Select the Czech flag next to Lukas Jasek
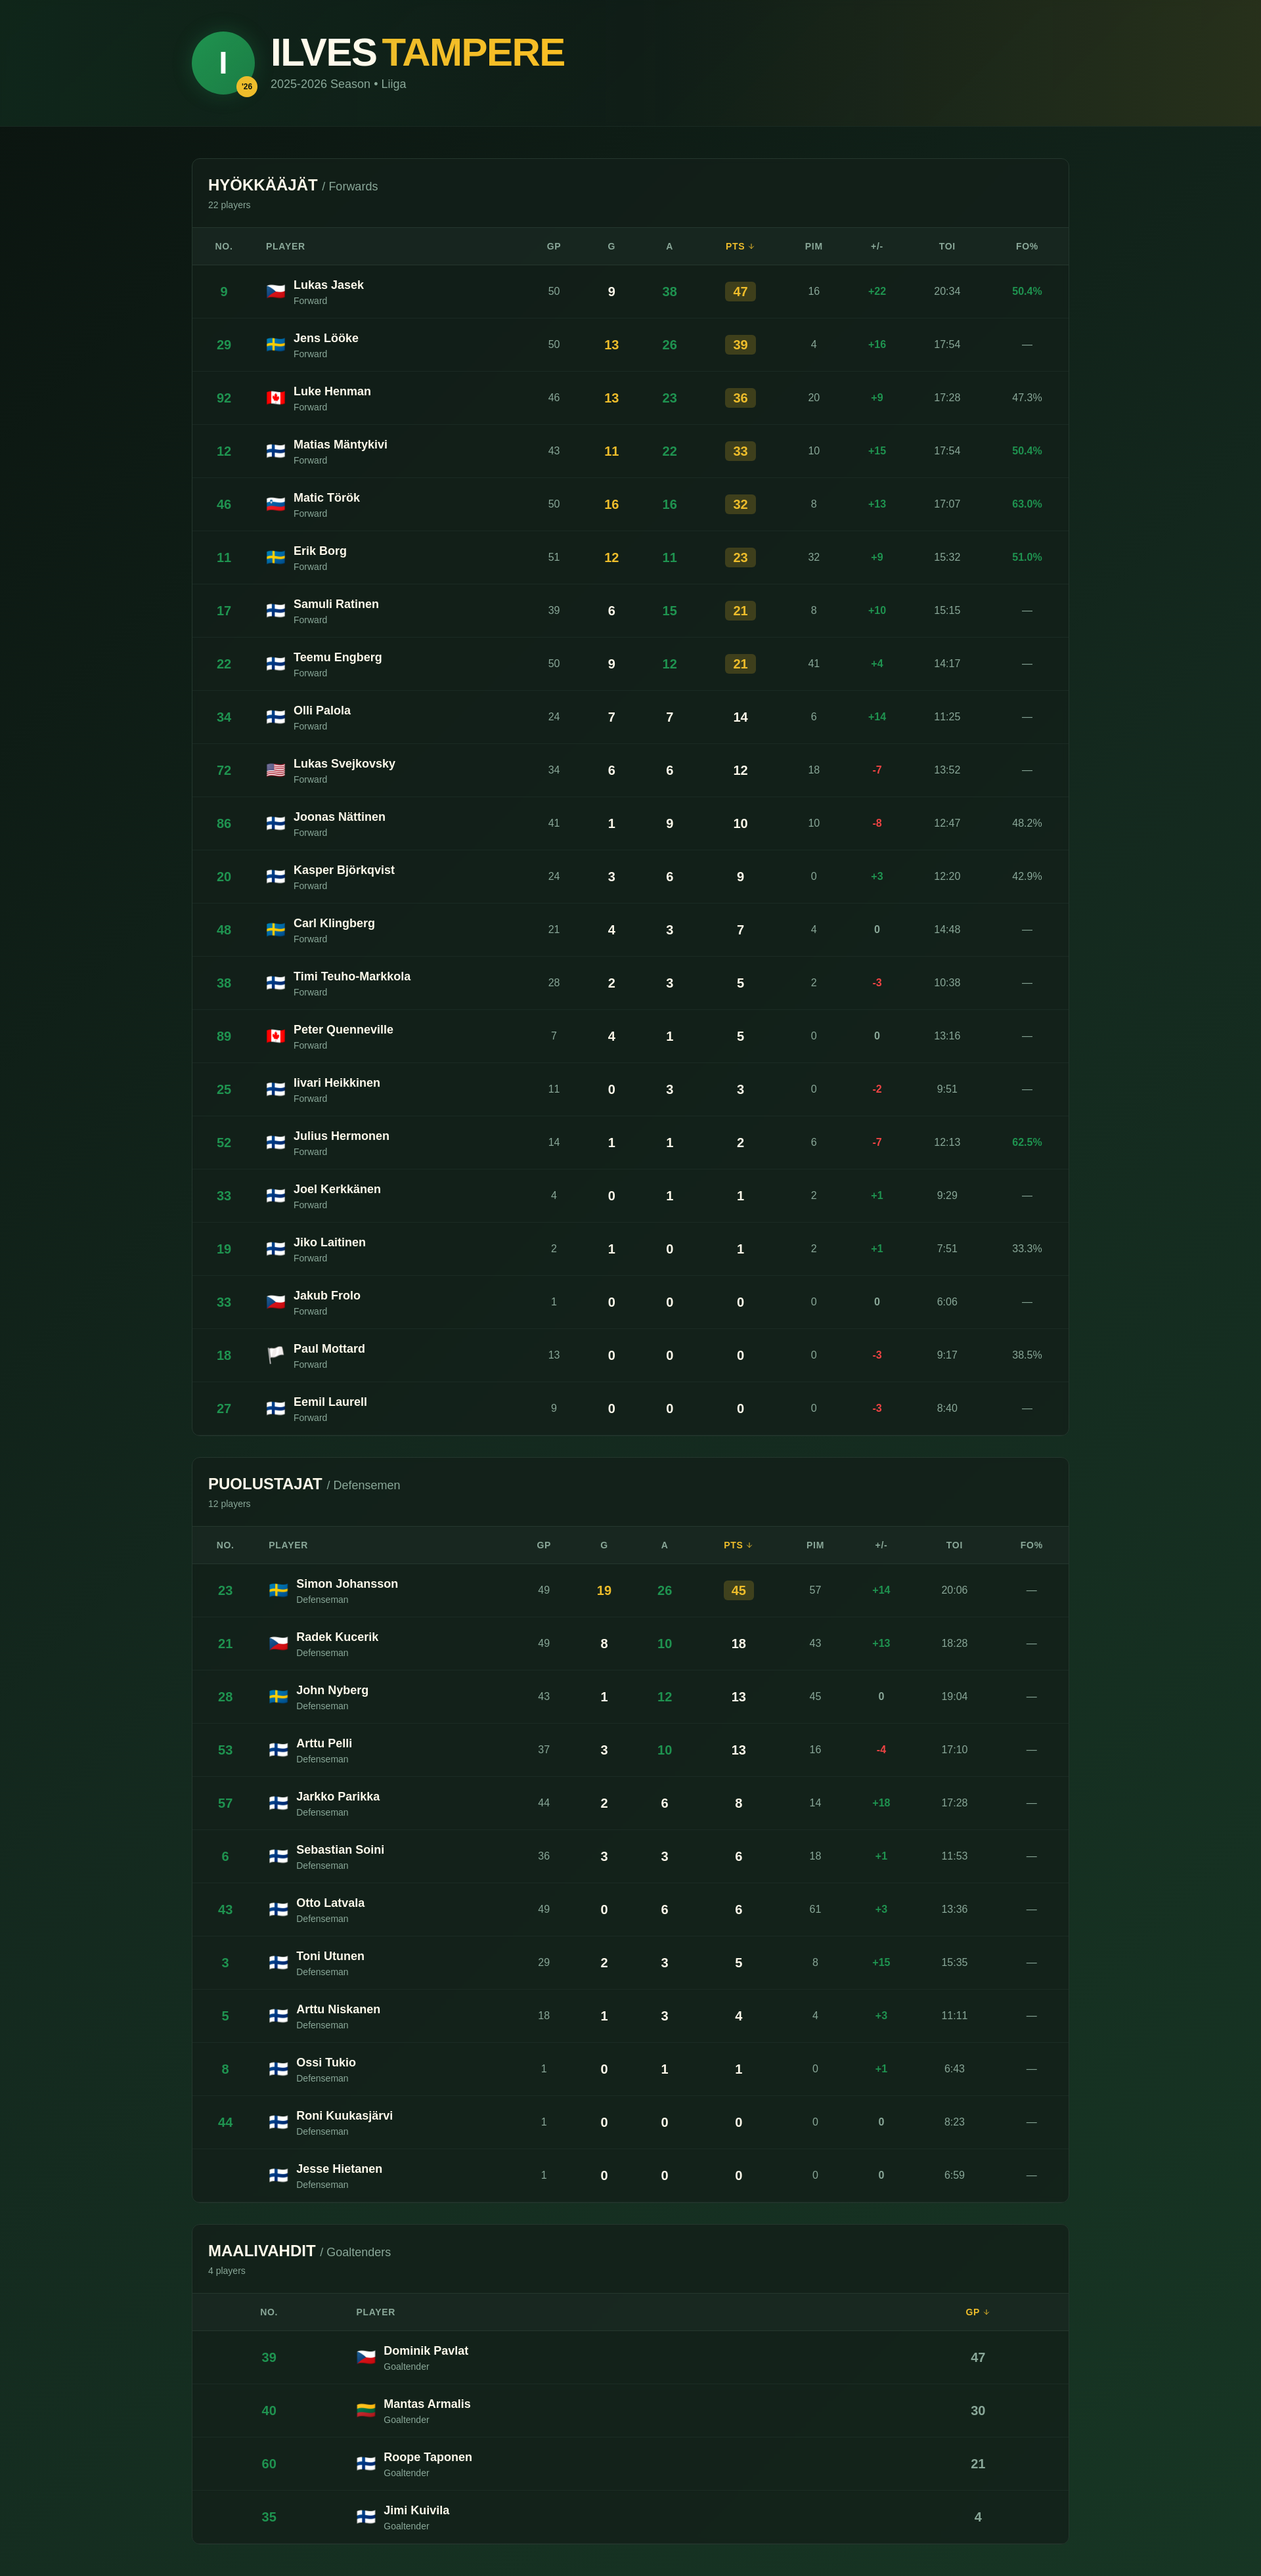 point(275,291)
